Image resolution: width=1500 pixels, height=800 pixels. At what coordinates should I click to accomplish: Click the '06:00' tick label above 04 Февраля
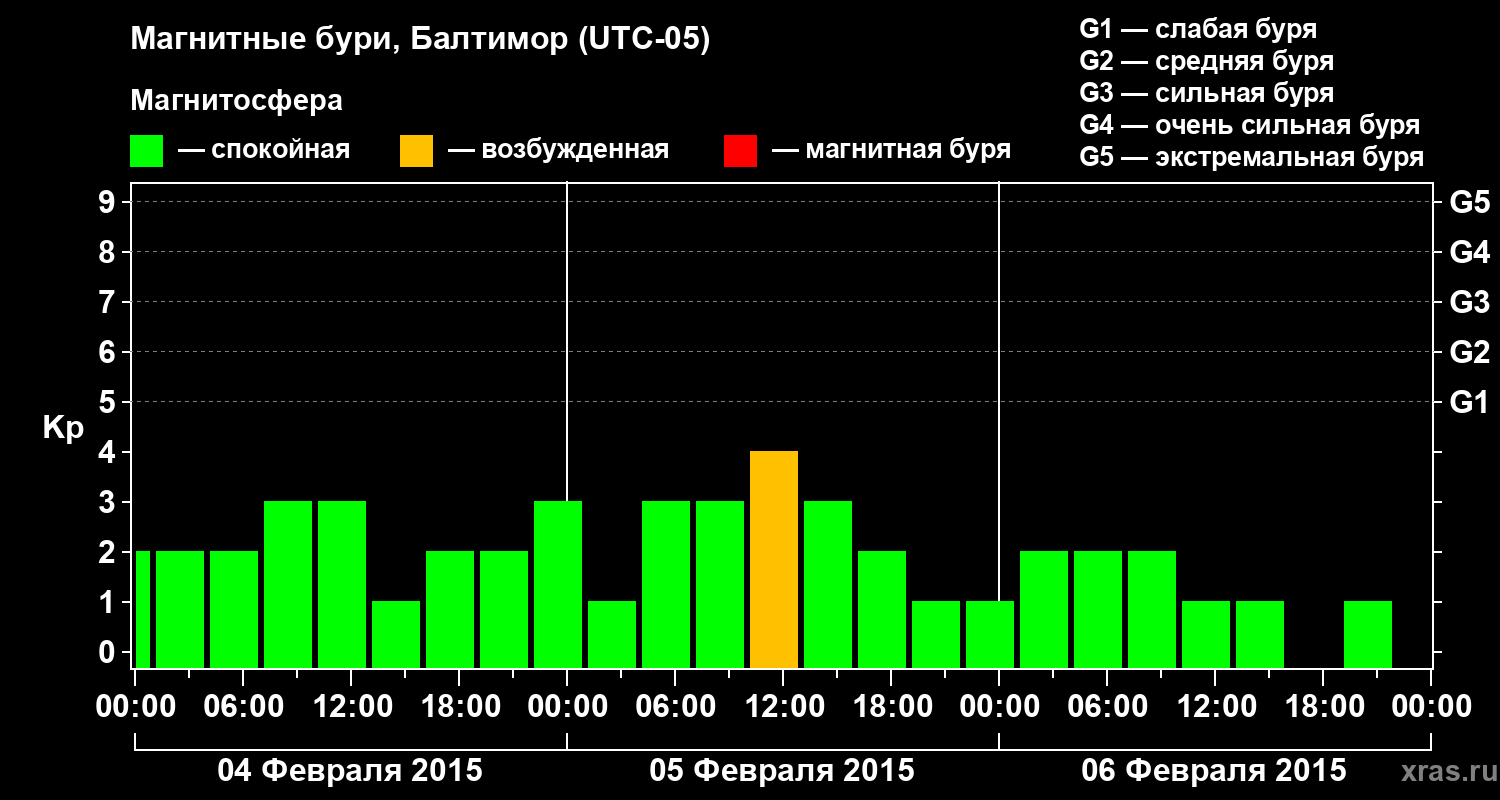243,707
